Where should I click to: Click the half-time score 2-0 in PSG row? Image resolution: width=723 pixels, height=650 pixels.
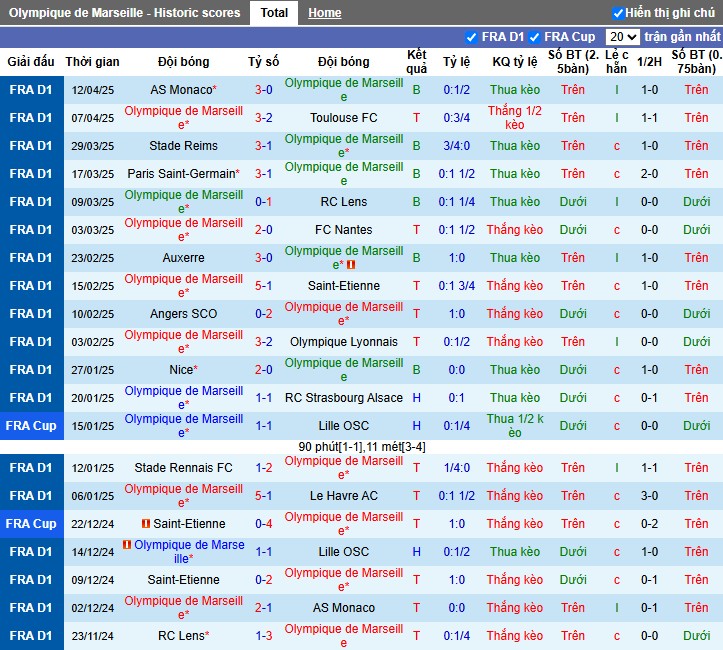pos(649,174)
